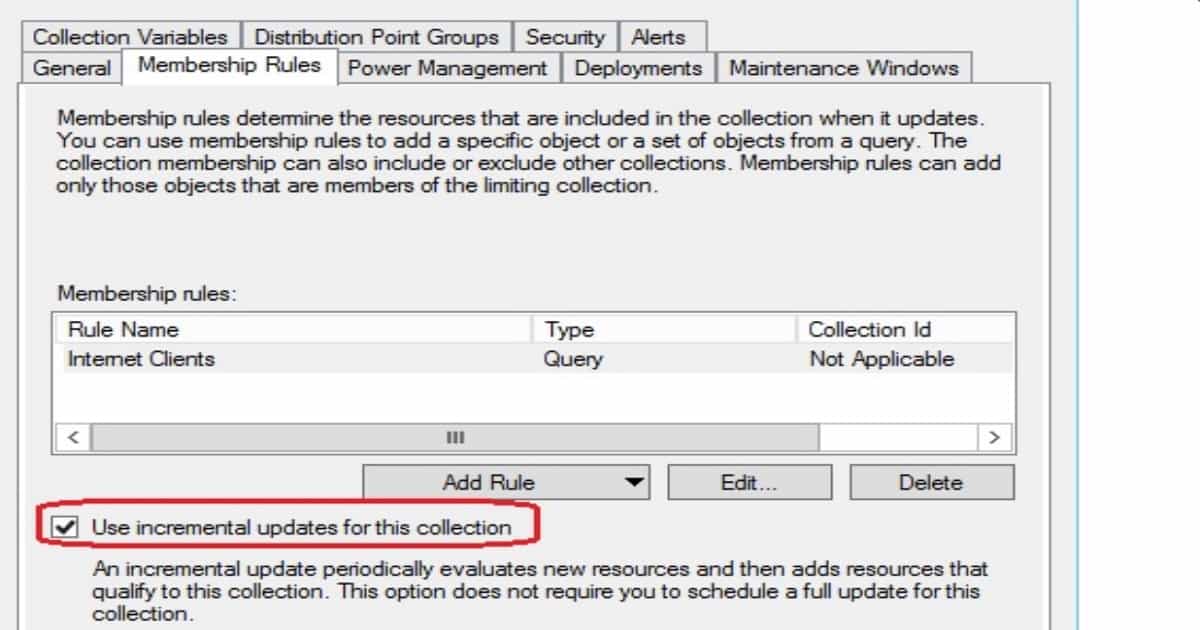Switch to the Collection Variables tab
The width and height of the screenshot is (1200, 630).
pyautogui.click(x=130, y=37)
